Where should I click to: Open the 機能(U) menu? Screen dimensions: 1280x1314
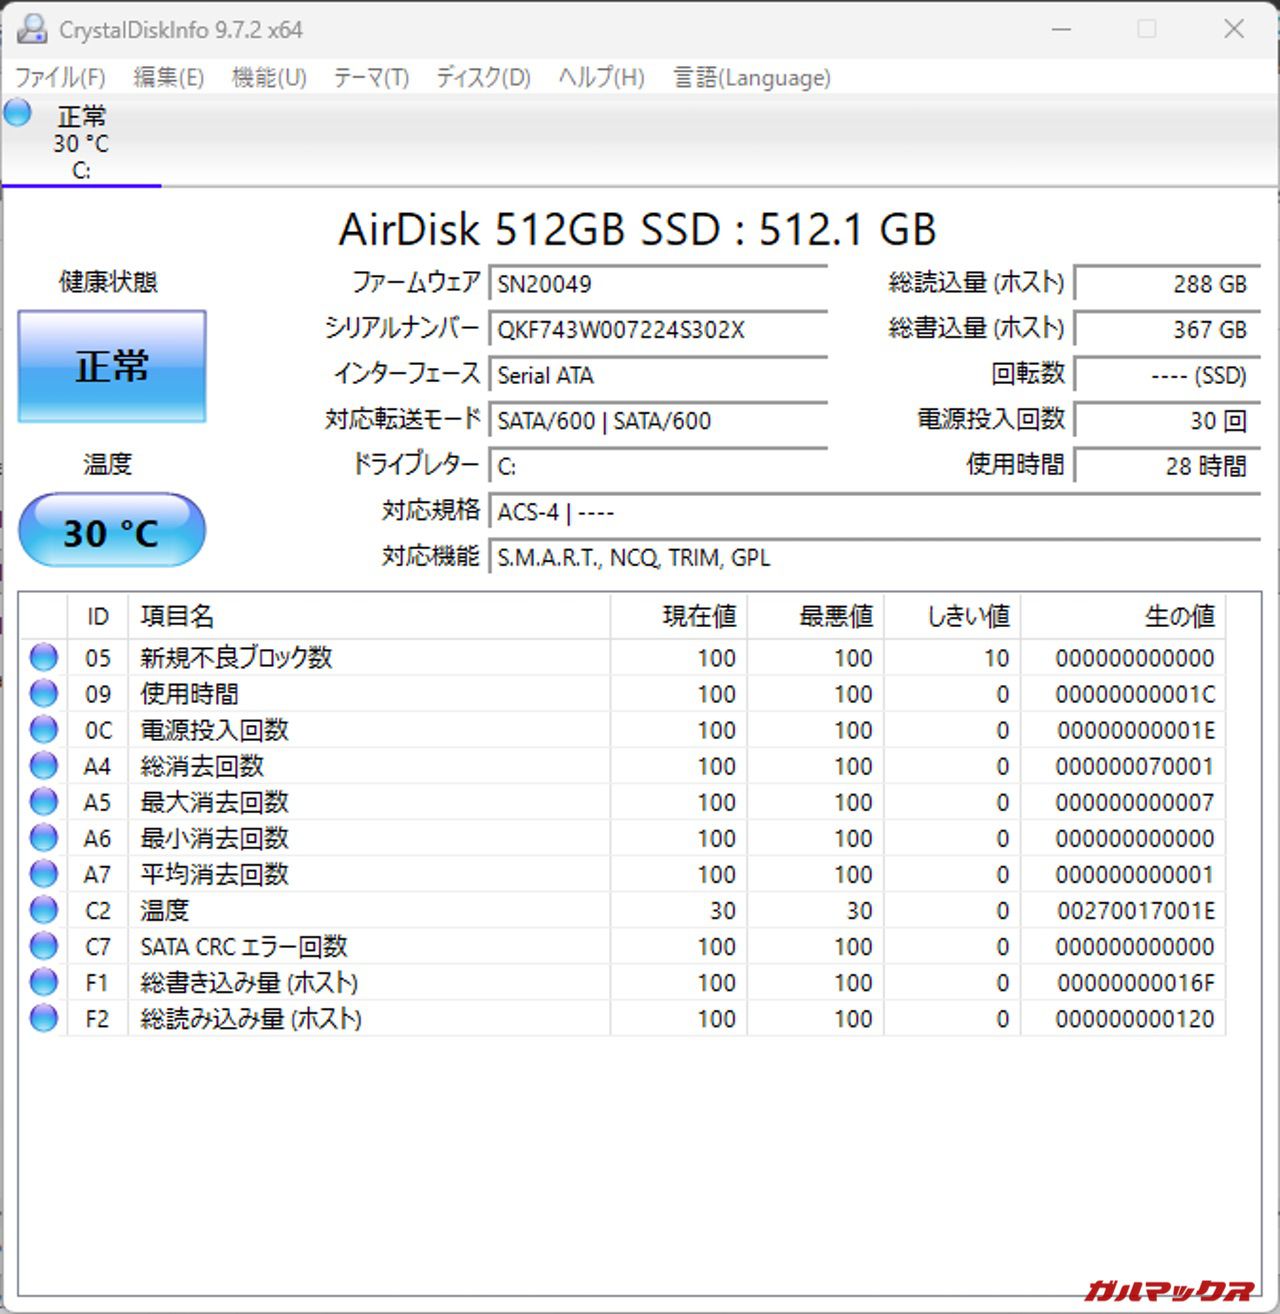[268, 78]
